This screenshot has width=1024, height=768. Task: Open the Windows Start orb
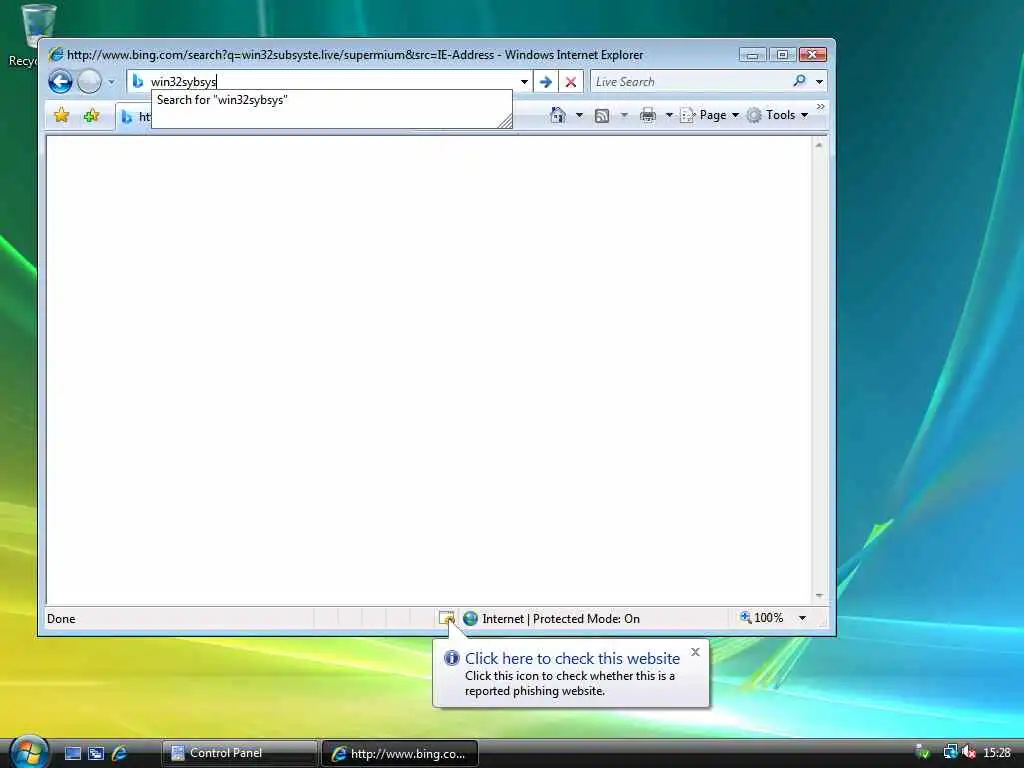pos(29,751)
